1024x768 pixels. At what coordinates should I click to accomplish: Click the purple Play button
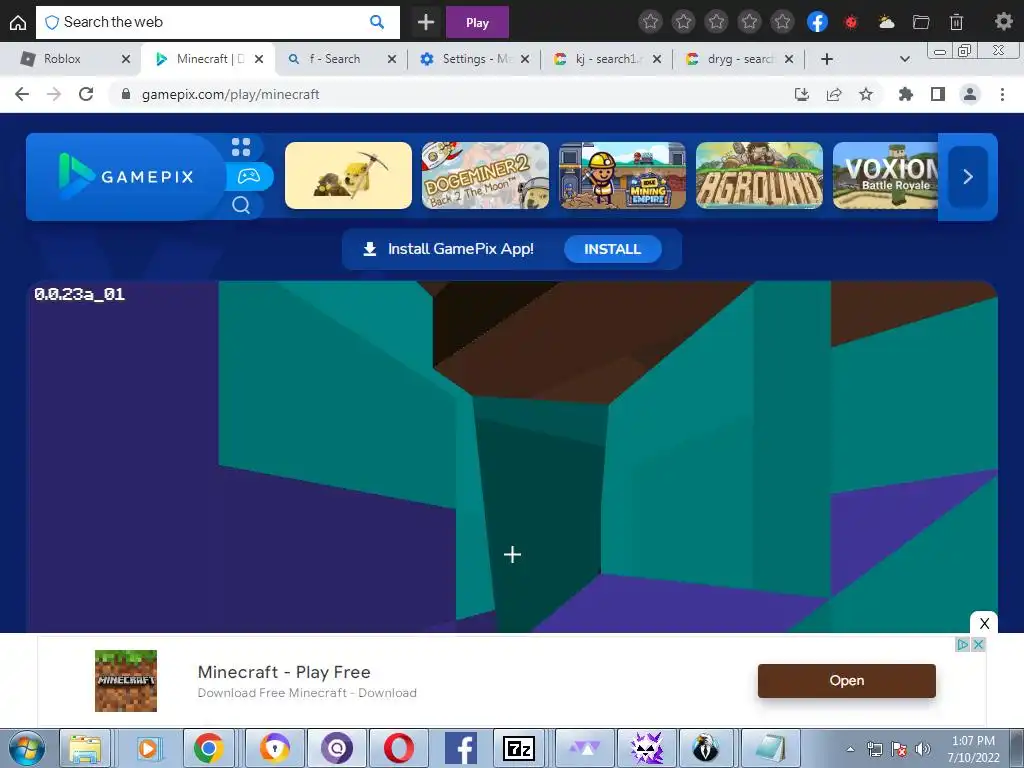click(477, 23)
